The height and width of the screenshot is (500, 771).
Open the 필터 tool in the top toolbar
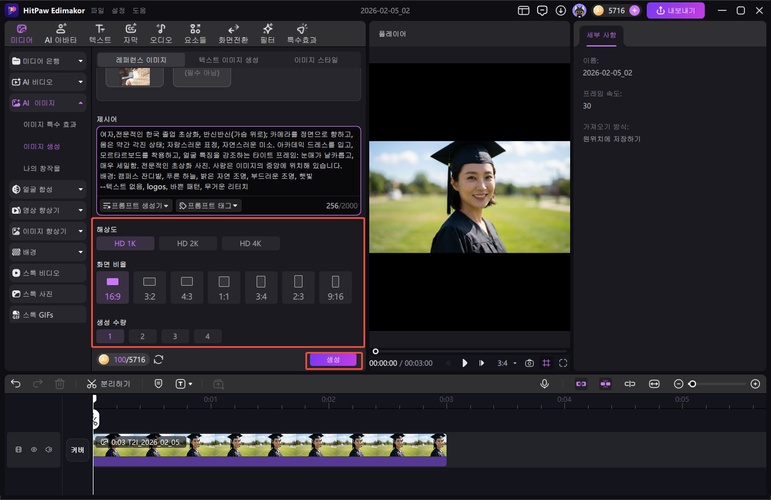tap(267, 34)
